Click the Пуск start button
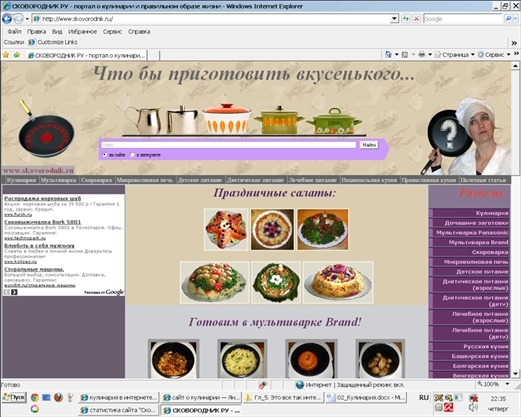Image resolution: width=521 pixels, height=417 pixels. [14, 397]
